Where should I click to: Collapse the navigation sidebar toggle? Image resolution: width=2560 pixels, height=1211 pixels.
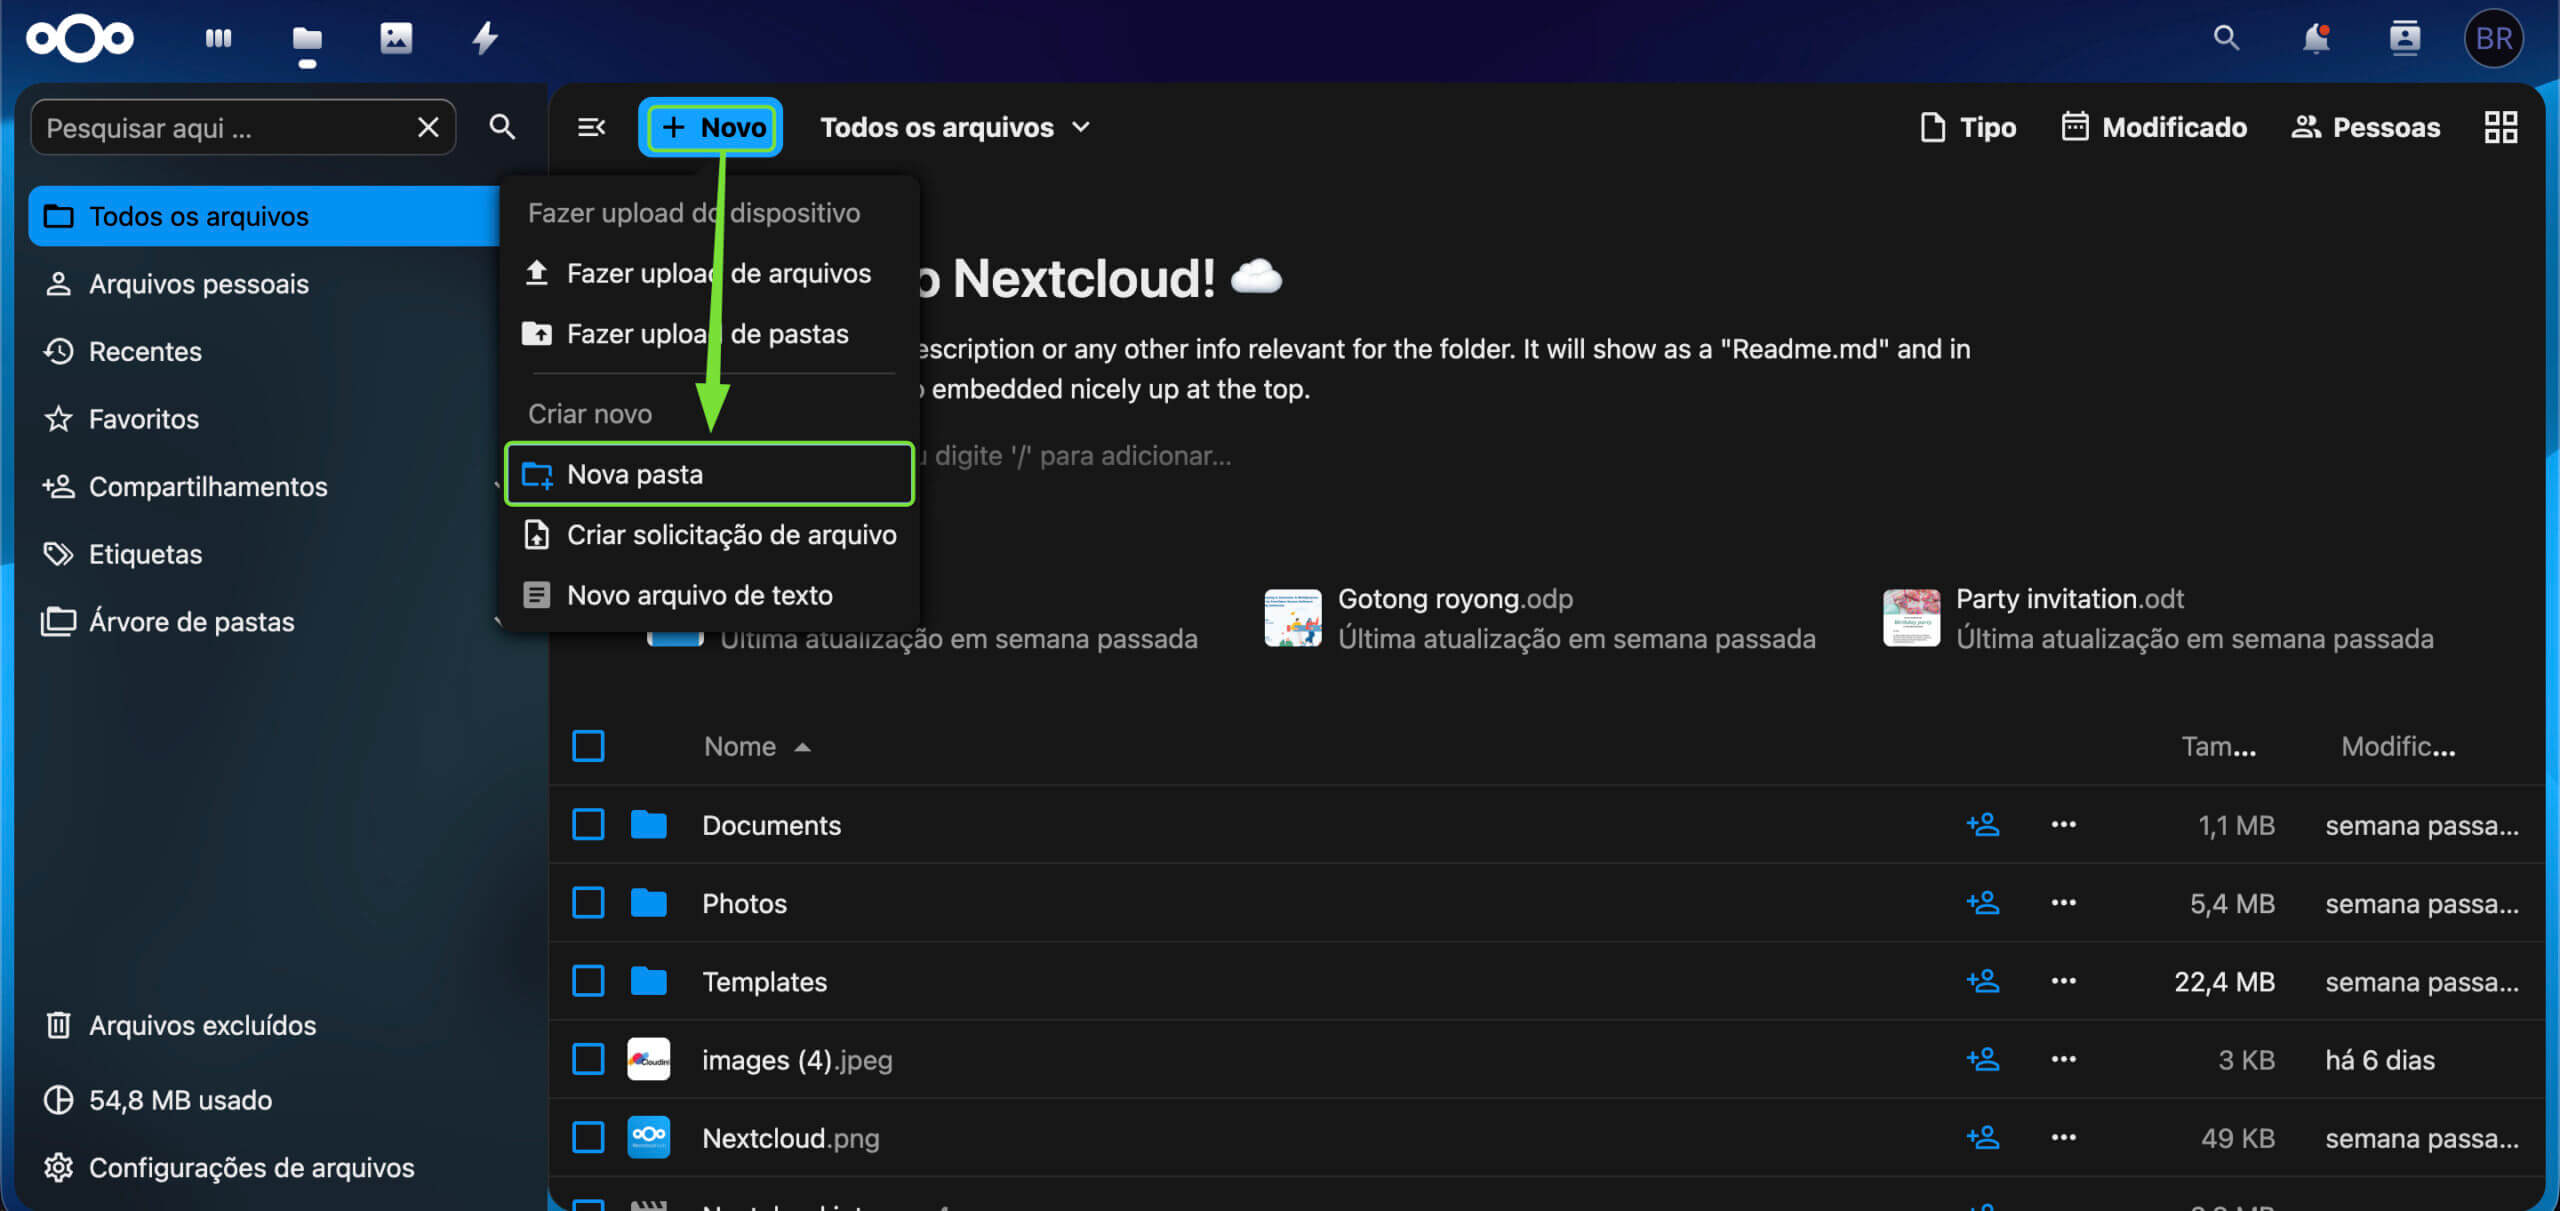[591, 128]
